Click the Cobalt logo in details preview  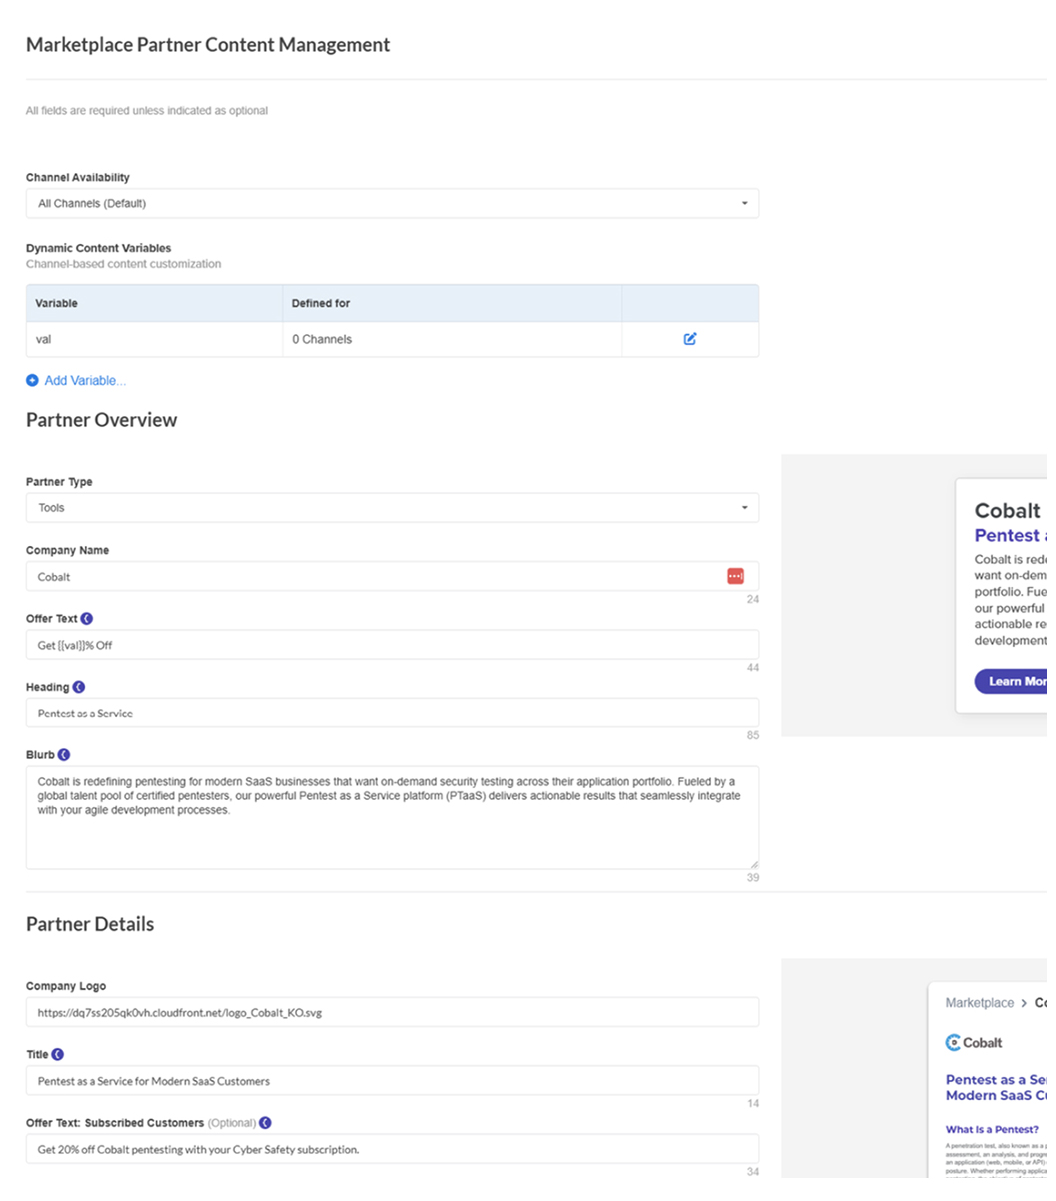pyautogui.click(x=974, y=1043)
